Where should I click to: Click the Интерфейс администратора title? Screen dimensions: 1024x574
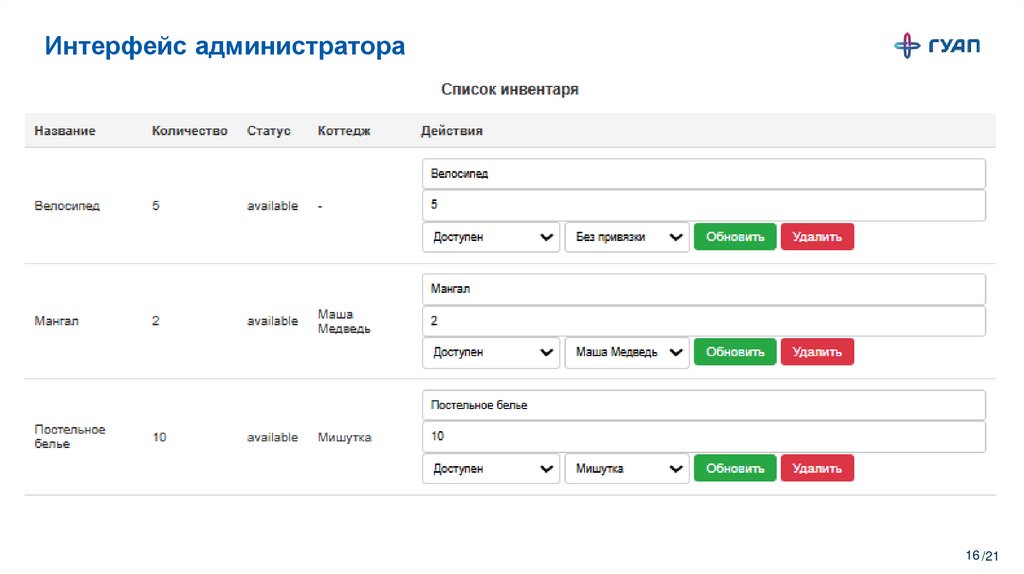tap(225, 46)
